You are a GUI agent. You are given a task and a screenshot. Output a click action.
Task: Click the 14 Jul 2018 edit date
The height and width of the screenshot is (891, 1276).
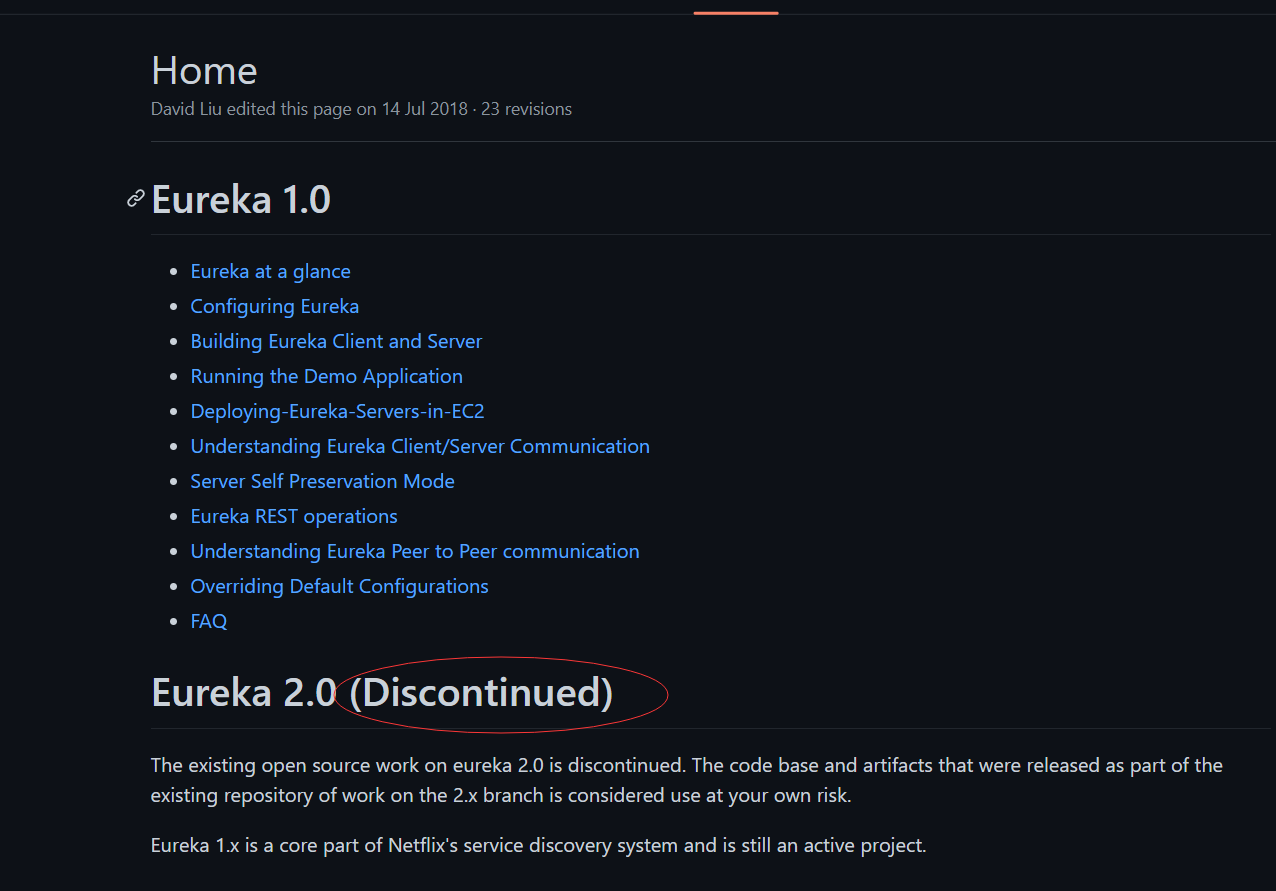424,109
